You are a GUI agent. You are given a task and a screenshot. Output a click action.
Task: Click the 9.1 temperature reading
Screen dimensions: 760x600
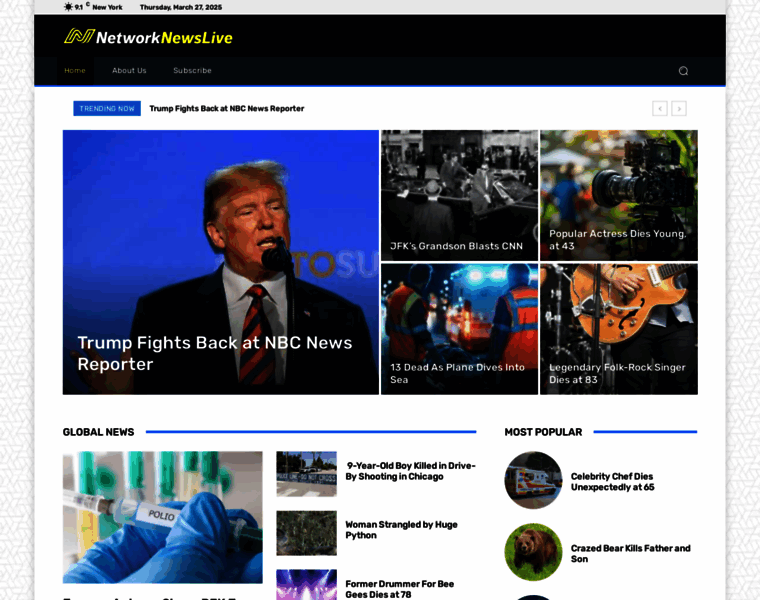[x=79, y=7]
